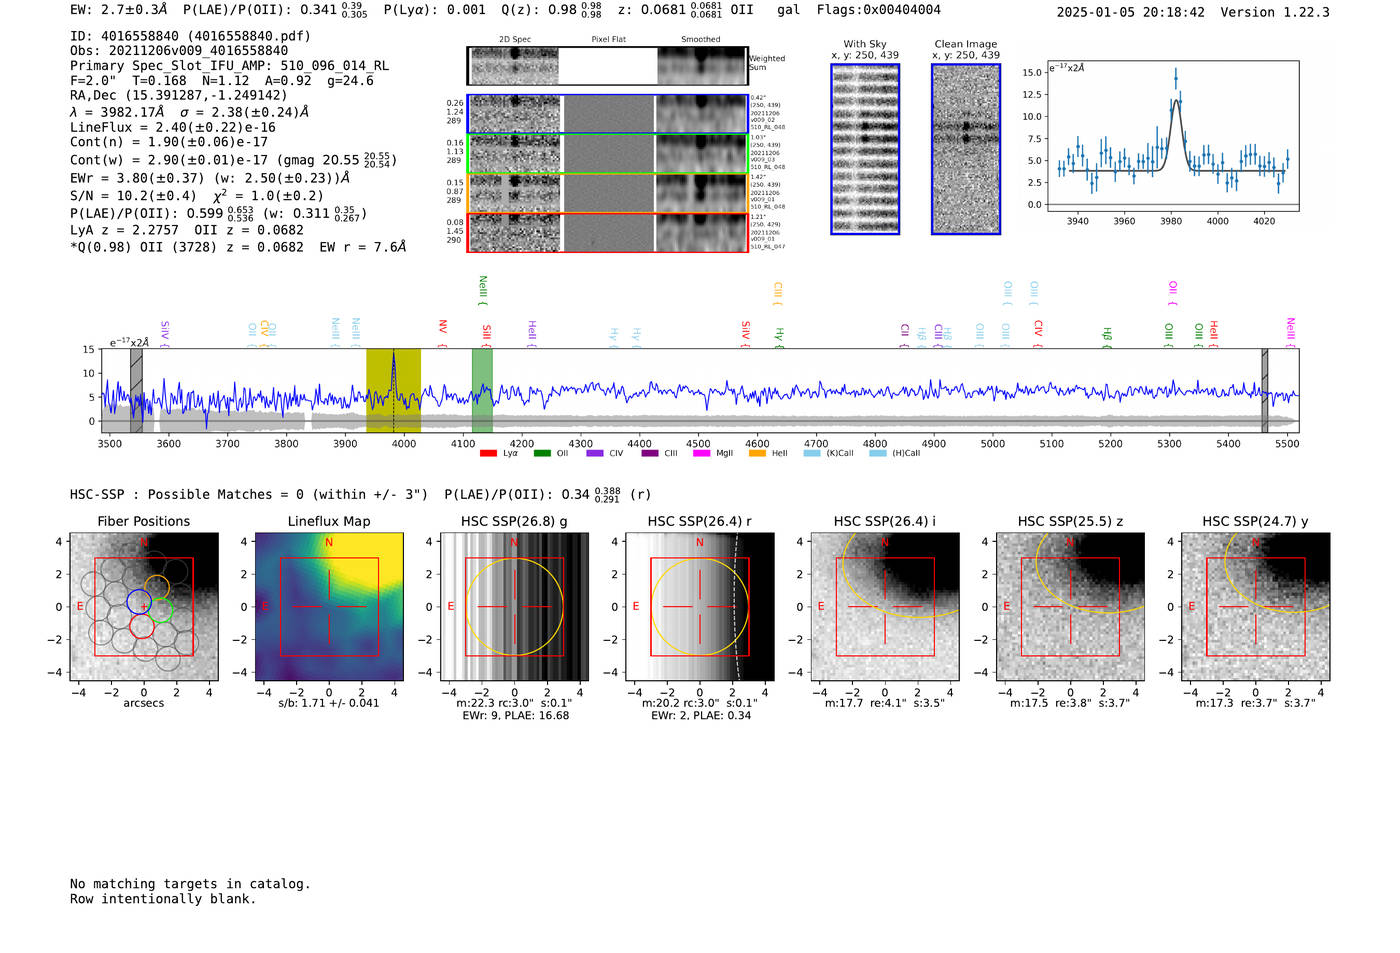Click the 'Obs: 20211206v009_4016558840' line
1400x953 pixels.
coord(179,51)
